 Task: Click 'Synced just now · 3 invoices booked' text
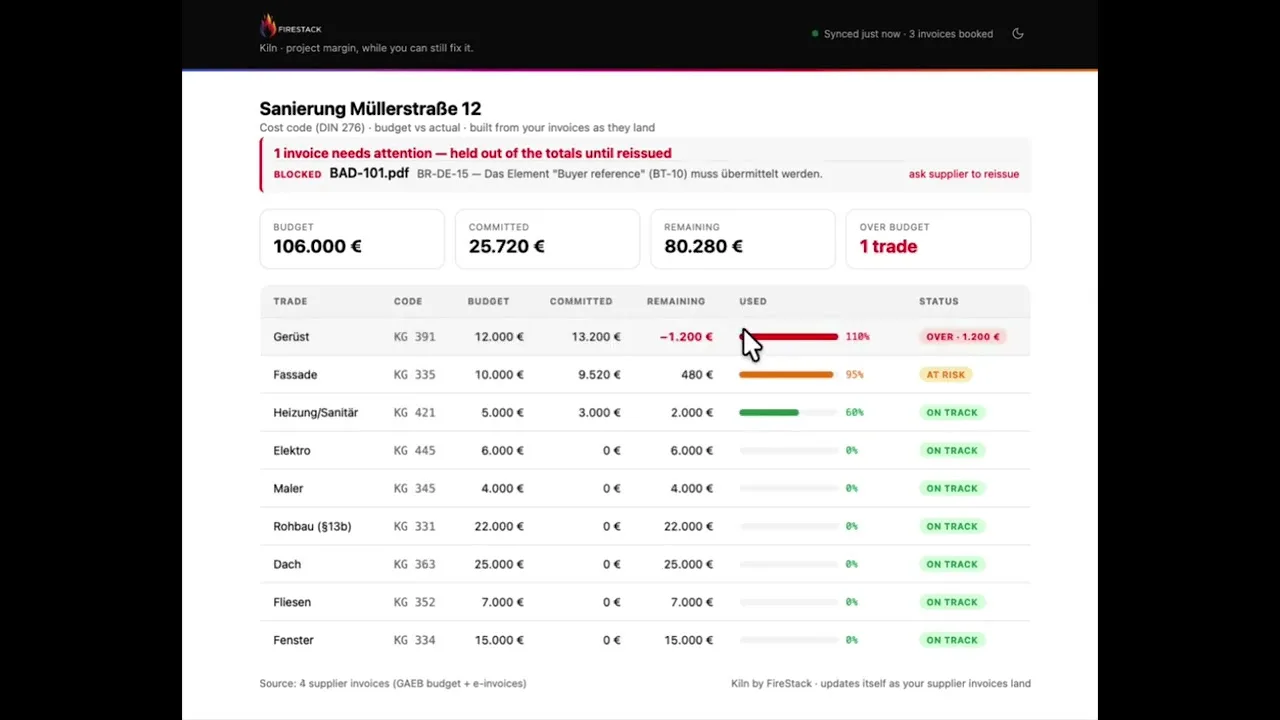[x=908, y=34]
